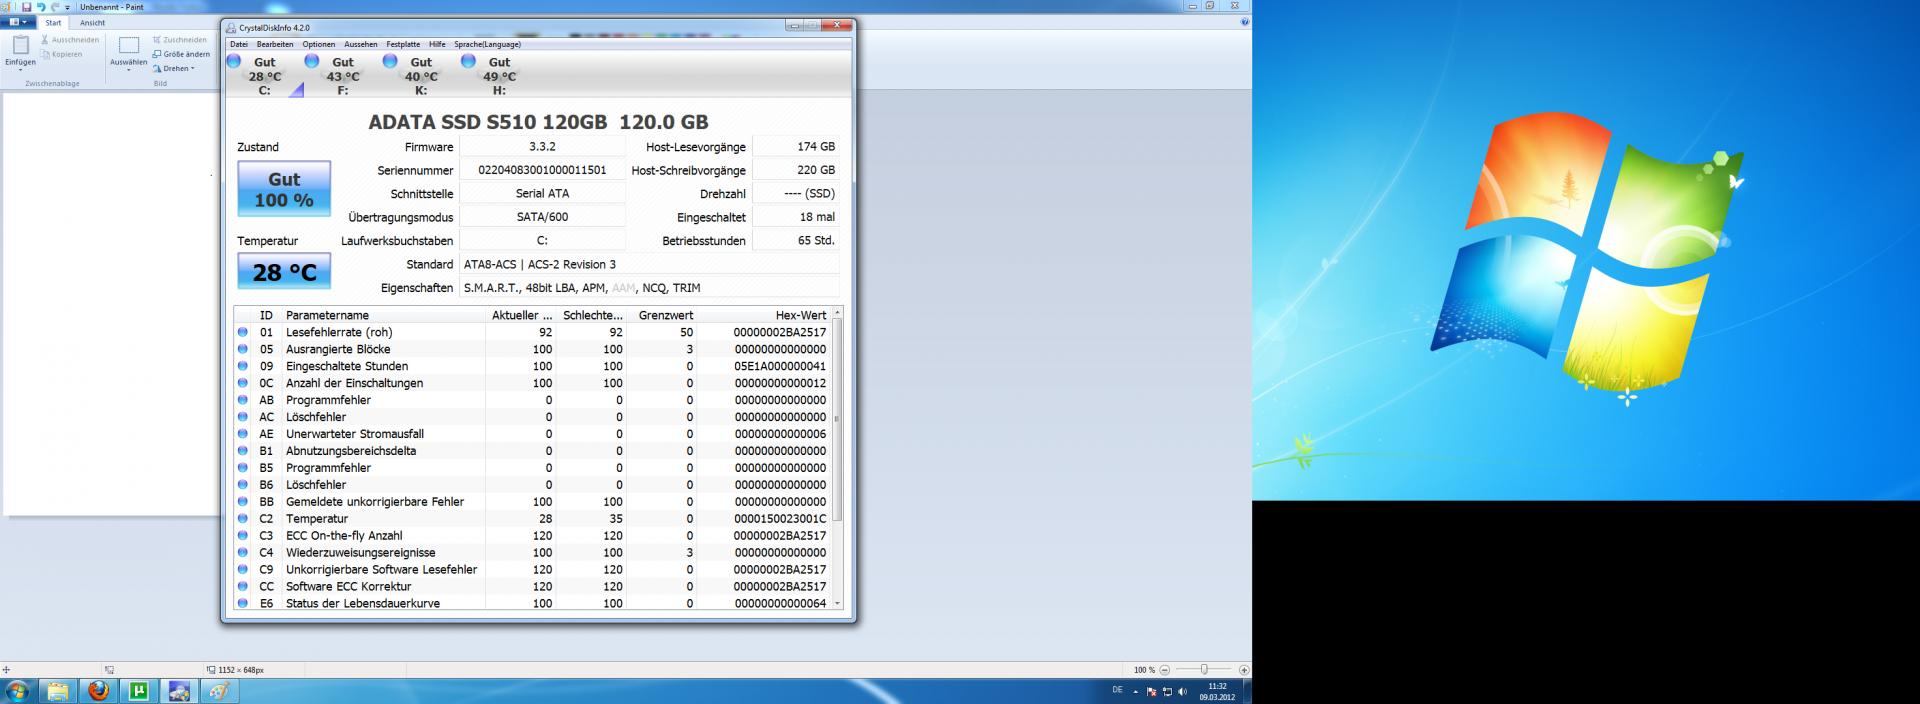This screenshot has height=704, width=1920.
Task: Click the Eingeschaltet value 18 mal
Action: pos(796,217)
